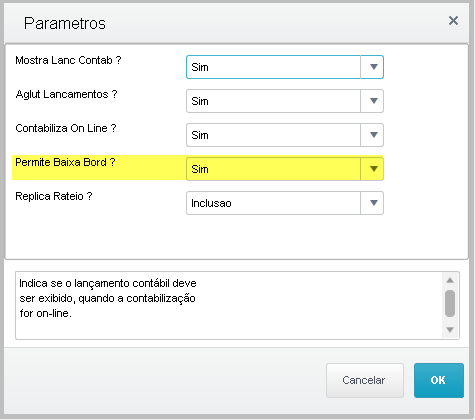This screenshot has width=475, height=420.
Task: Click the description box scroll up arrow
Action: tap(450, 280)
